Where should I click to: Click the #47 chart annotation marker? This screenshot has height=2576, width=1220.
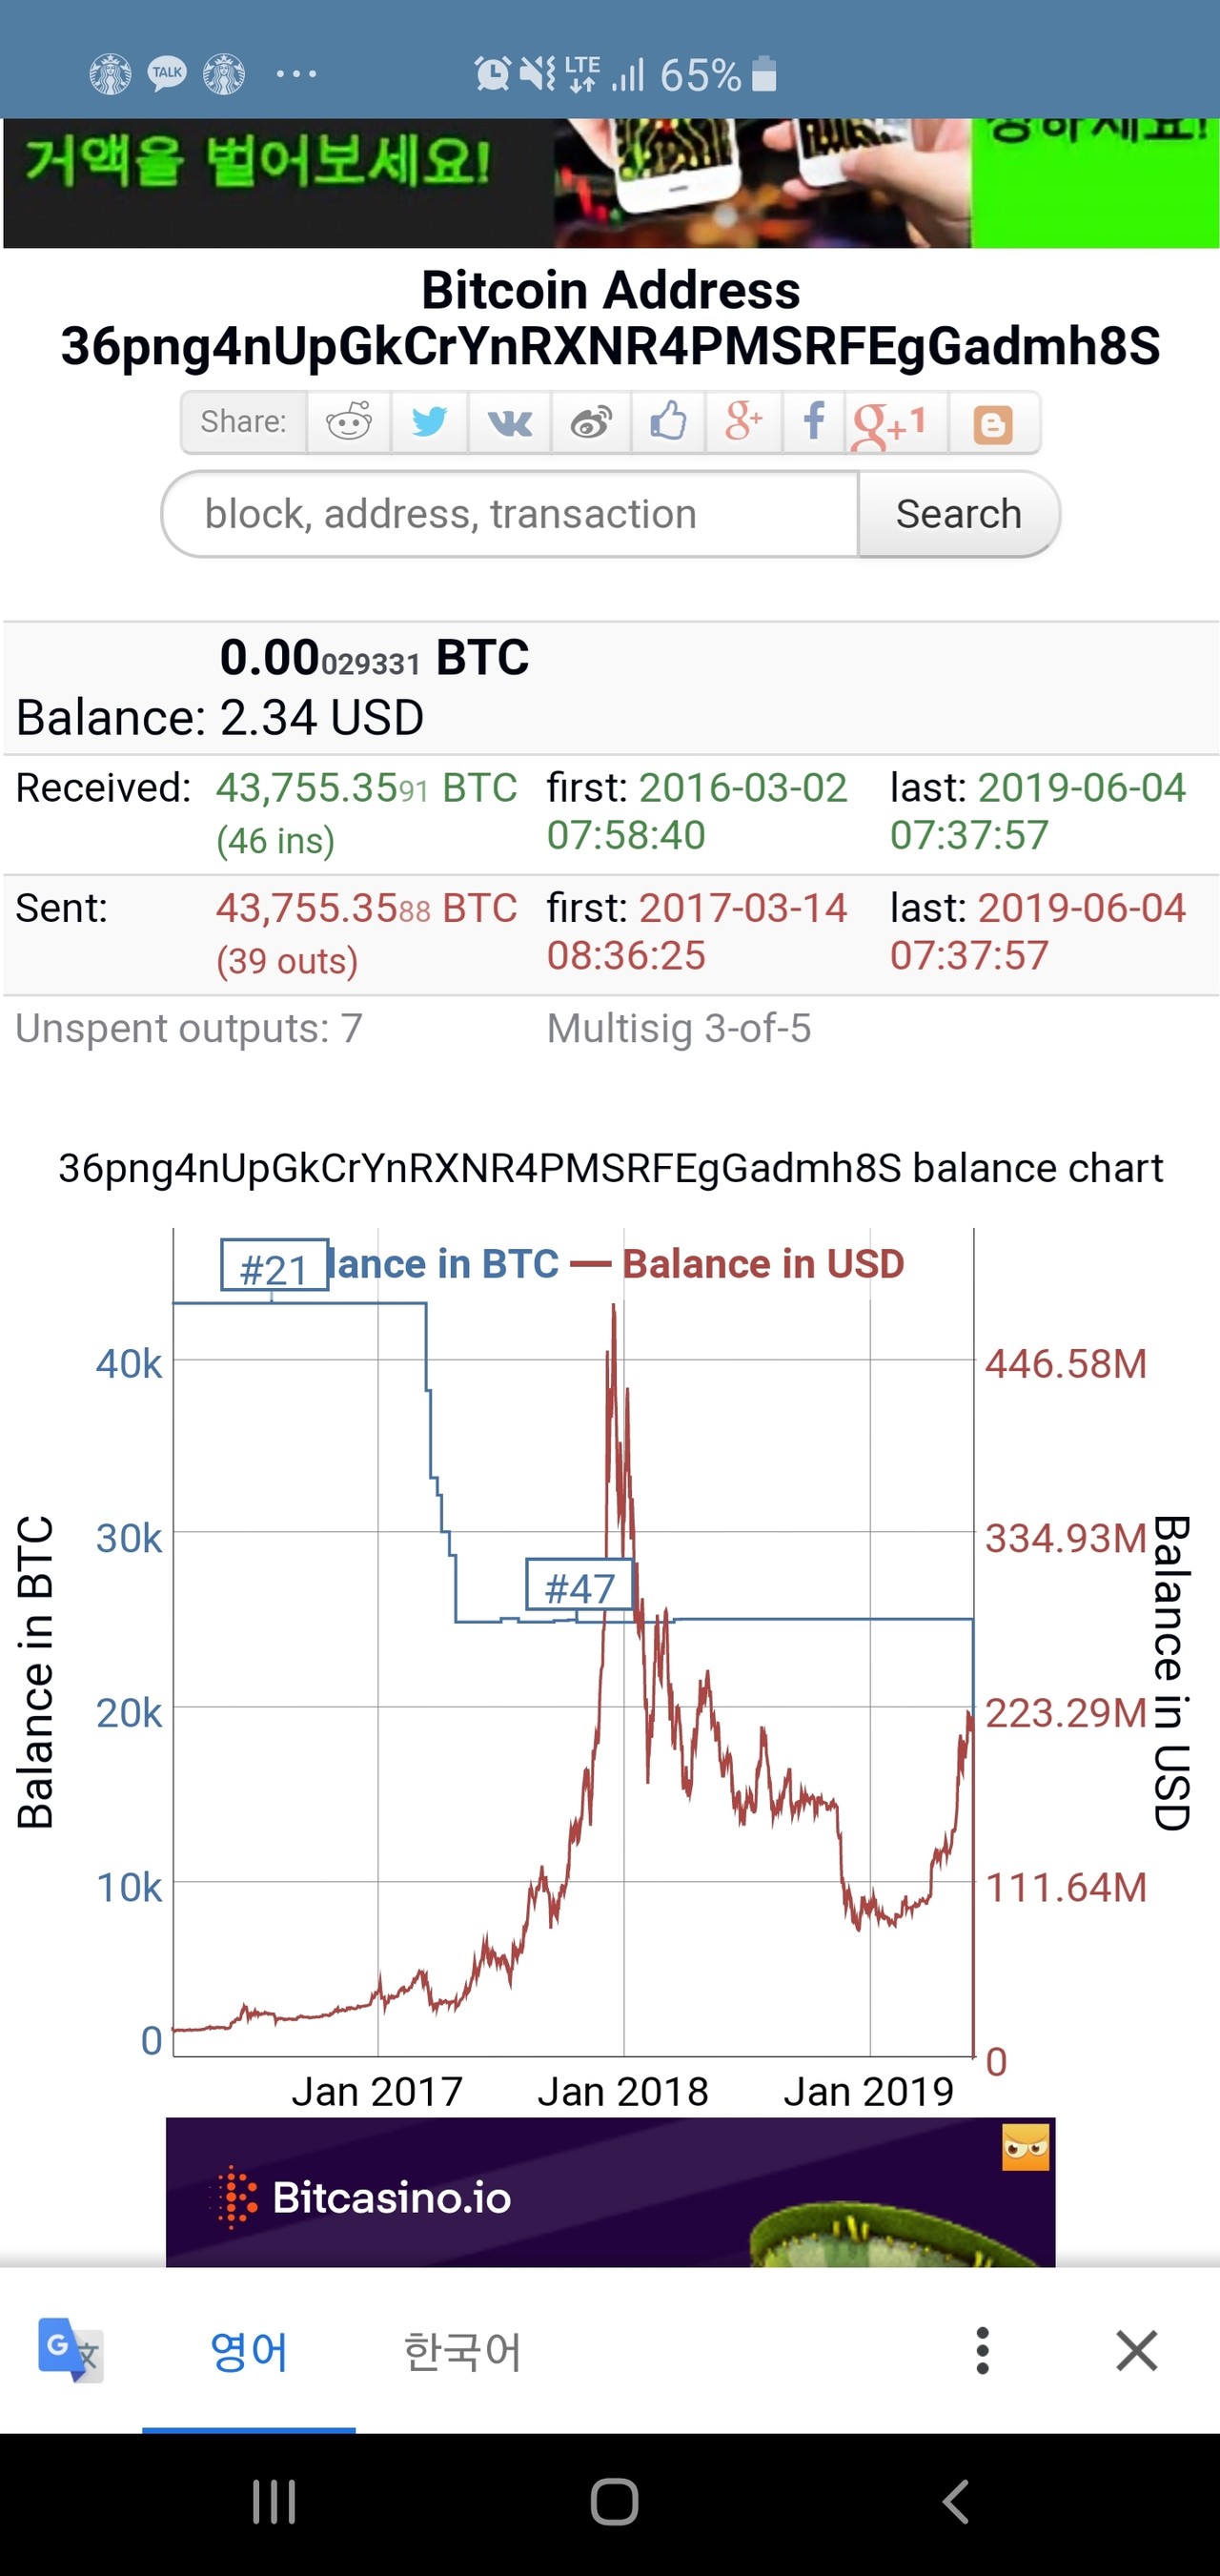pyautogui.click(x=580, y=1587)
